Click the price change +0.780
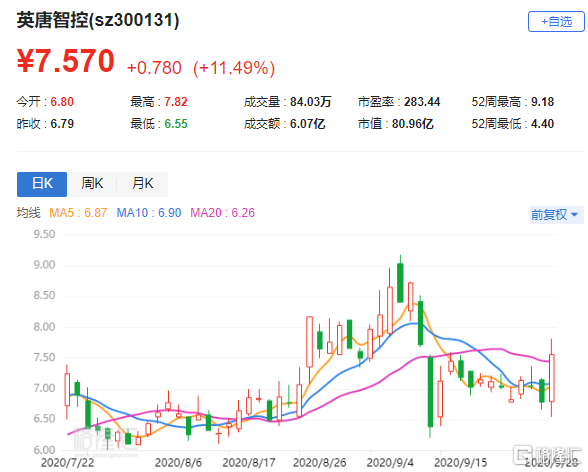The image size is (588, 472). 154,68
